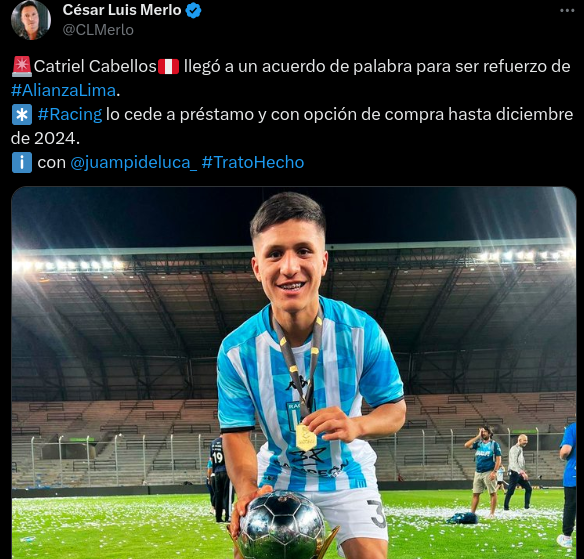Screen dimensions: 584x559
Task: Click the César Luis Merlo display name
Action: pyautogui.click(x=122, y=10)
